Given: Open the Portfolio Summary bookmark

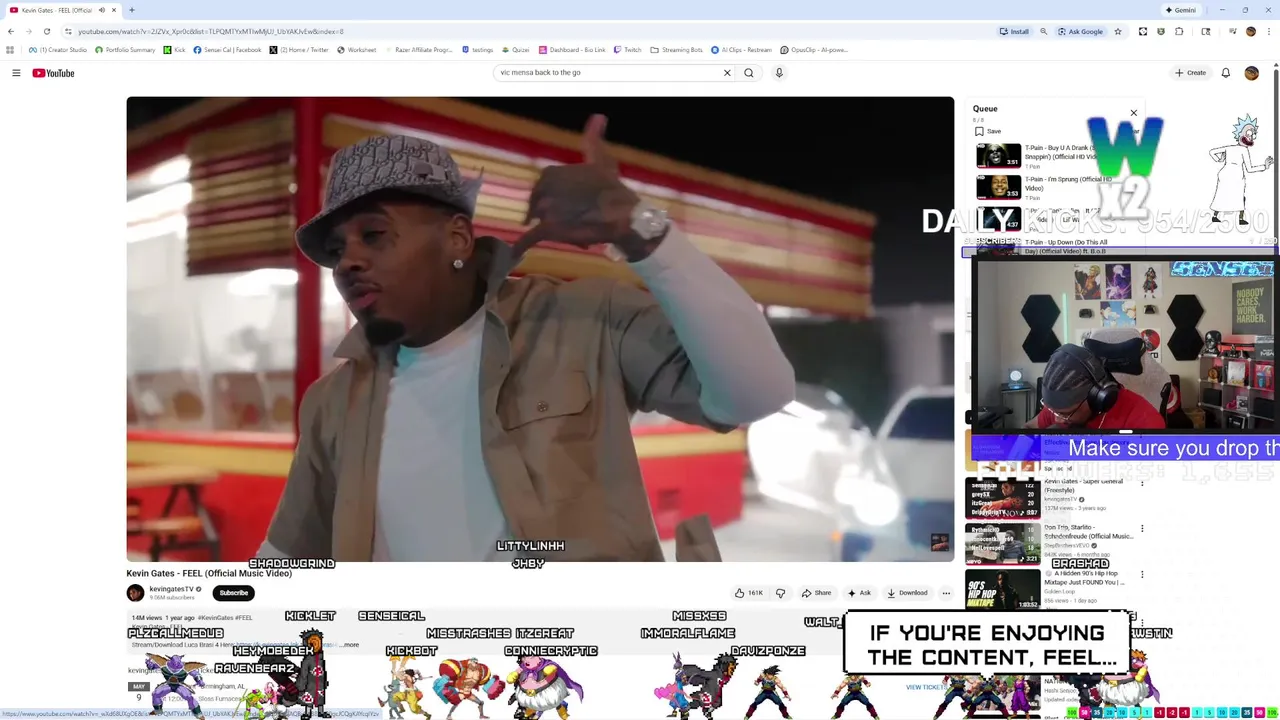Looking at the screenshot, I should (x=125, y=50).
